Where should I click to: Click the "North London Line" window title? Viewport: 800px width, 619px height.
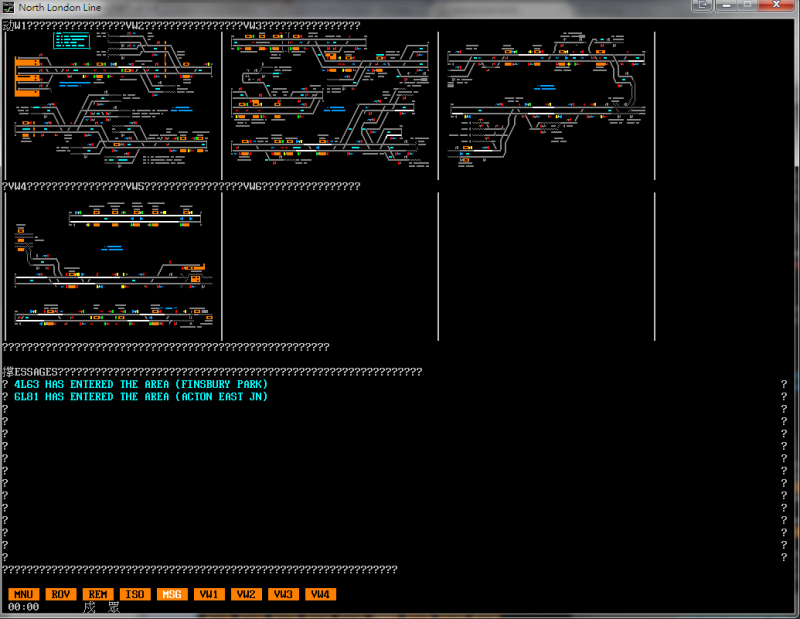click(x=60, y=7)
